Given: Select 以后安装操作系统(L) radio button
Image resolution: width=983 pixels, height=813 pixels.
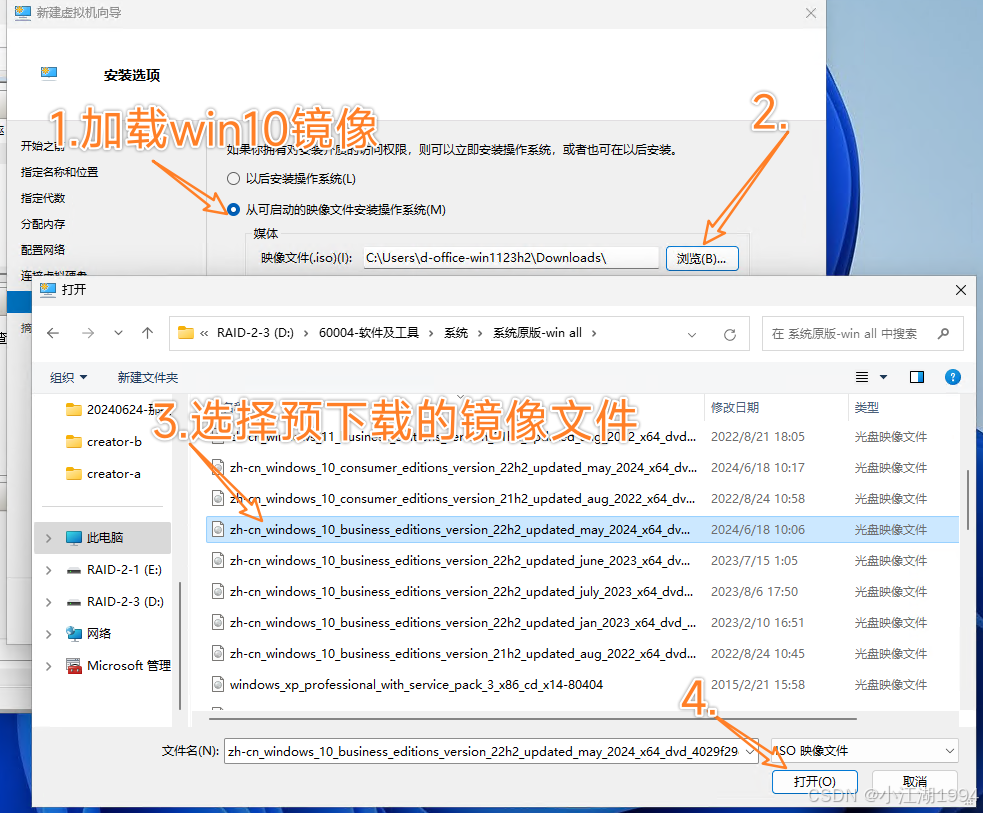Looking at the screenshot, I should [233, 179].
